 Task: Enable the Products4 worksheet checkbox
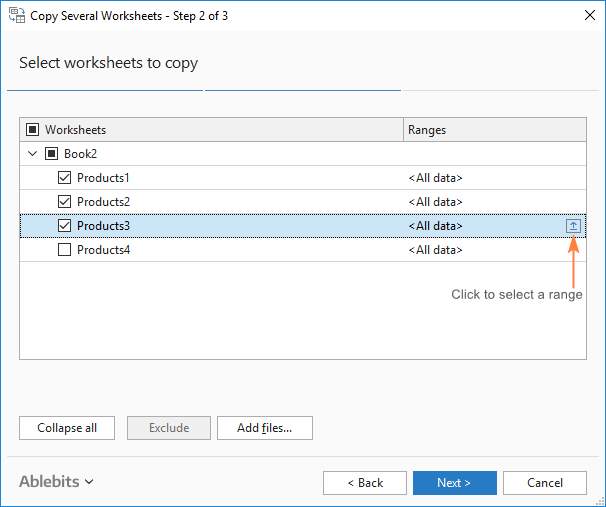tap(65, 250)
